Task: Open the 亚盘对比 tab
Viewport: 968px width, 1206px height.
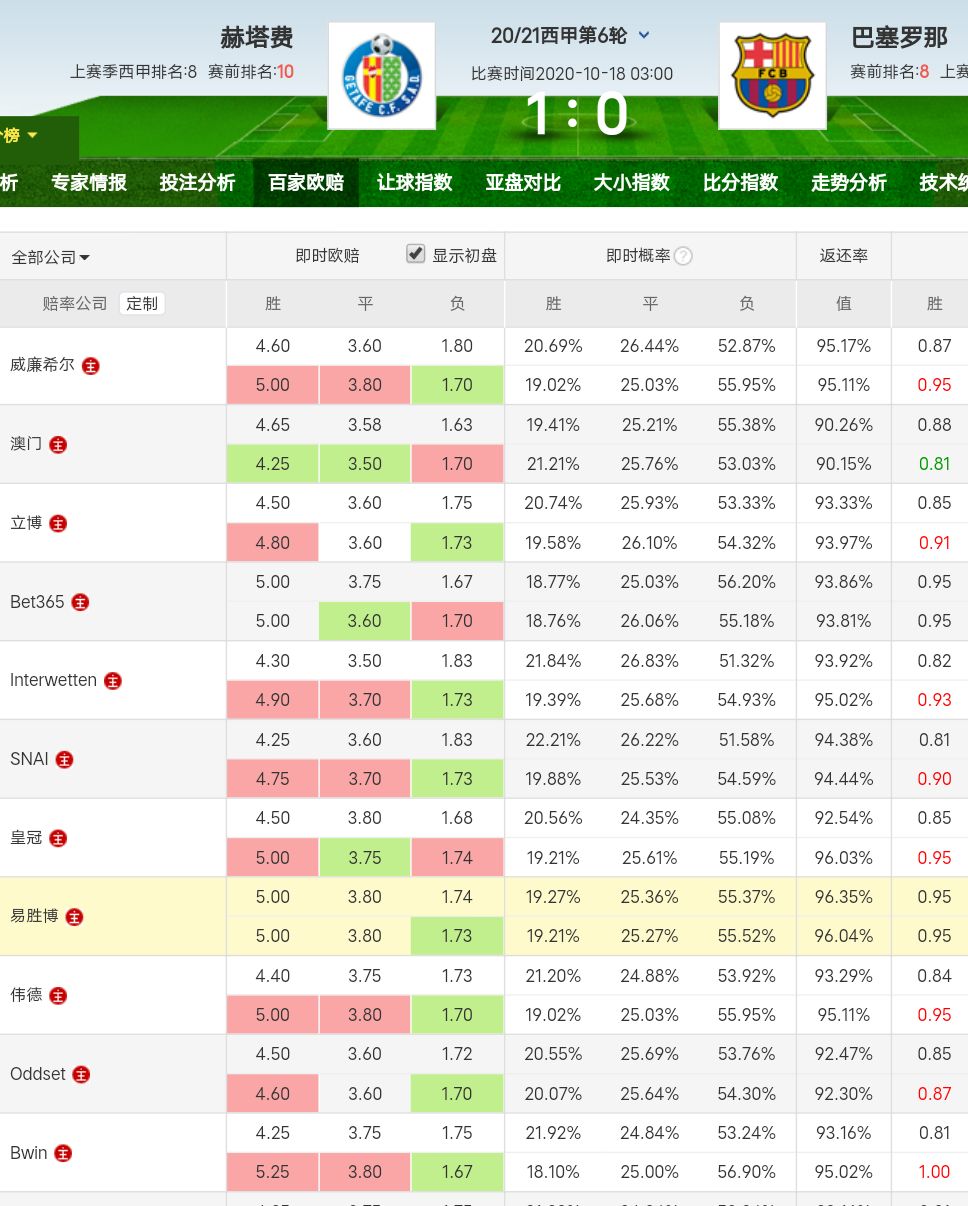Action: click(x=522, y=182)
